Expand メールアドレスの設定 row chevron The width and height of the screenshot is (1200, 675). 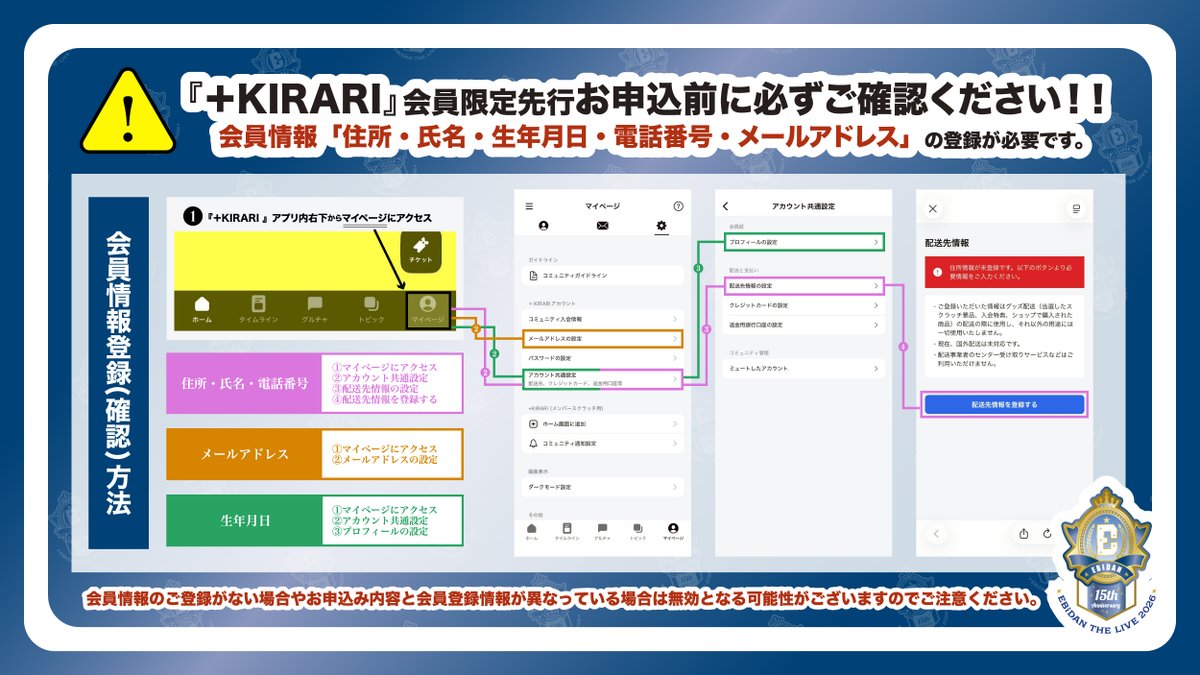point(676,339)
